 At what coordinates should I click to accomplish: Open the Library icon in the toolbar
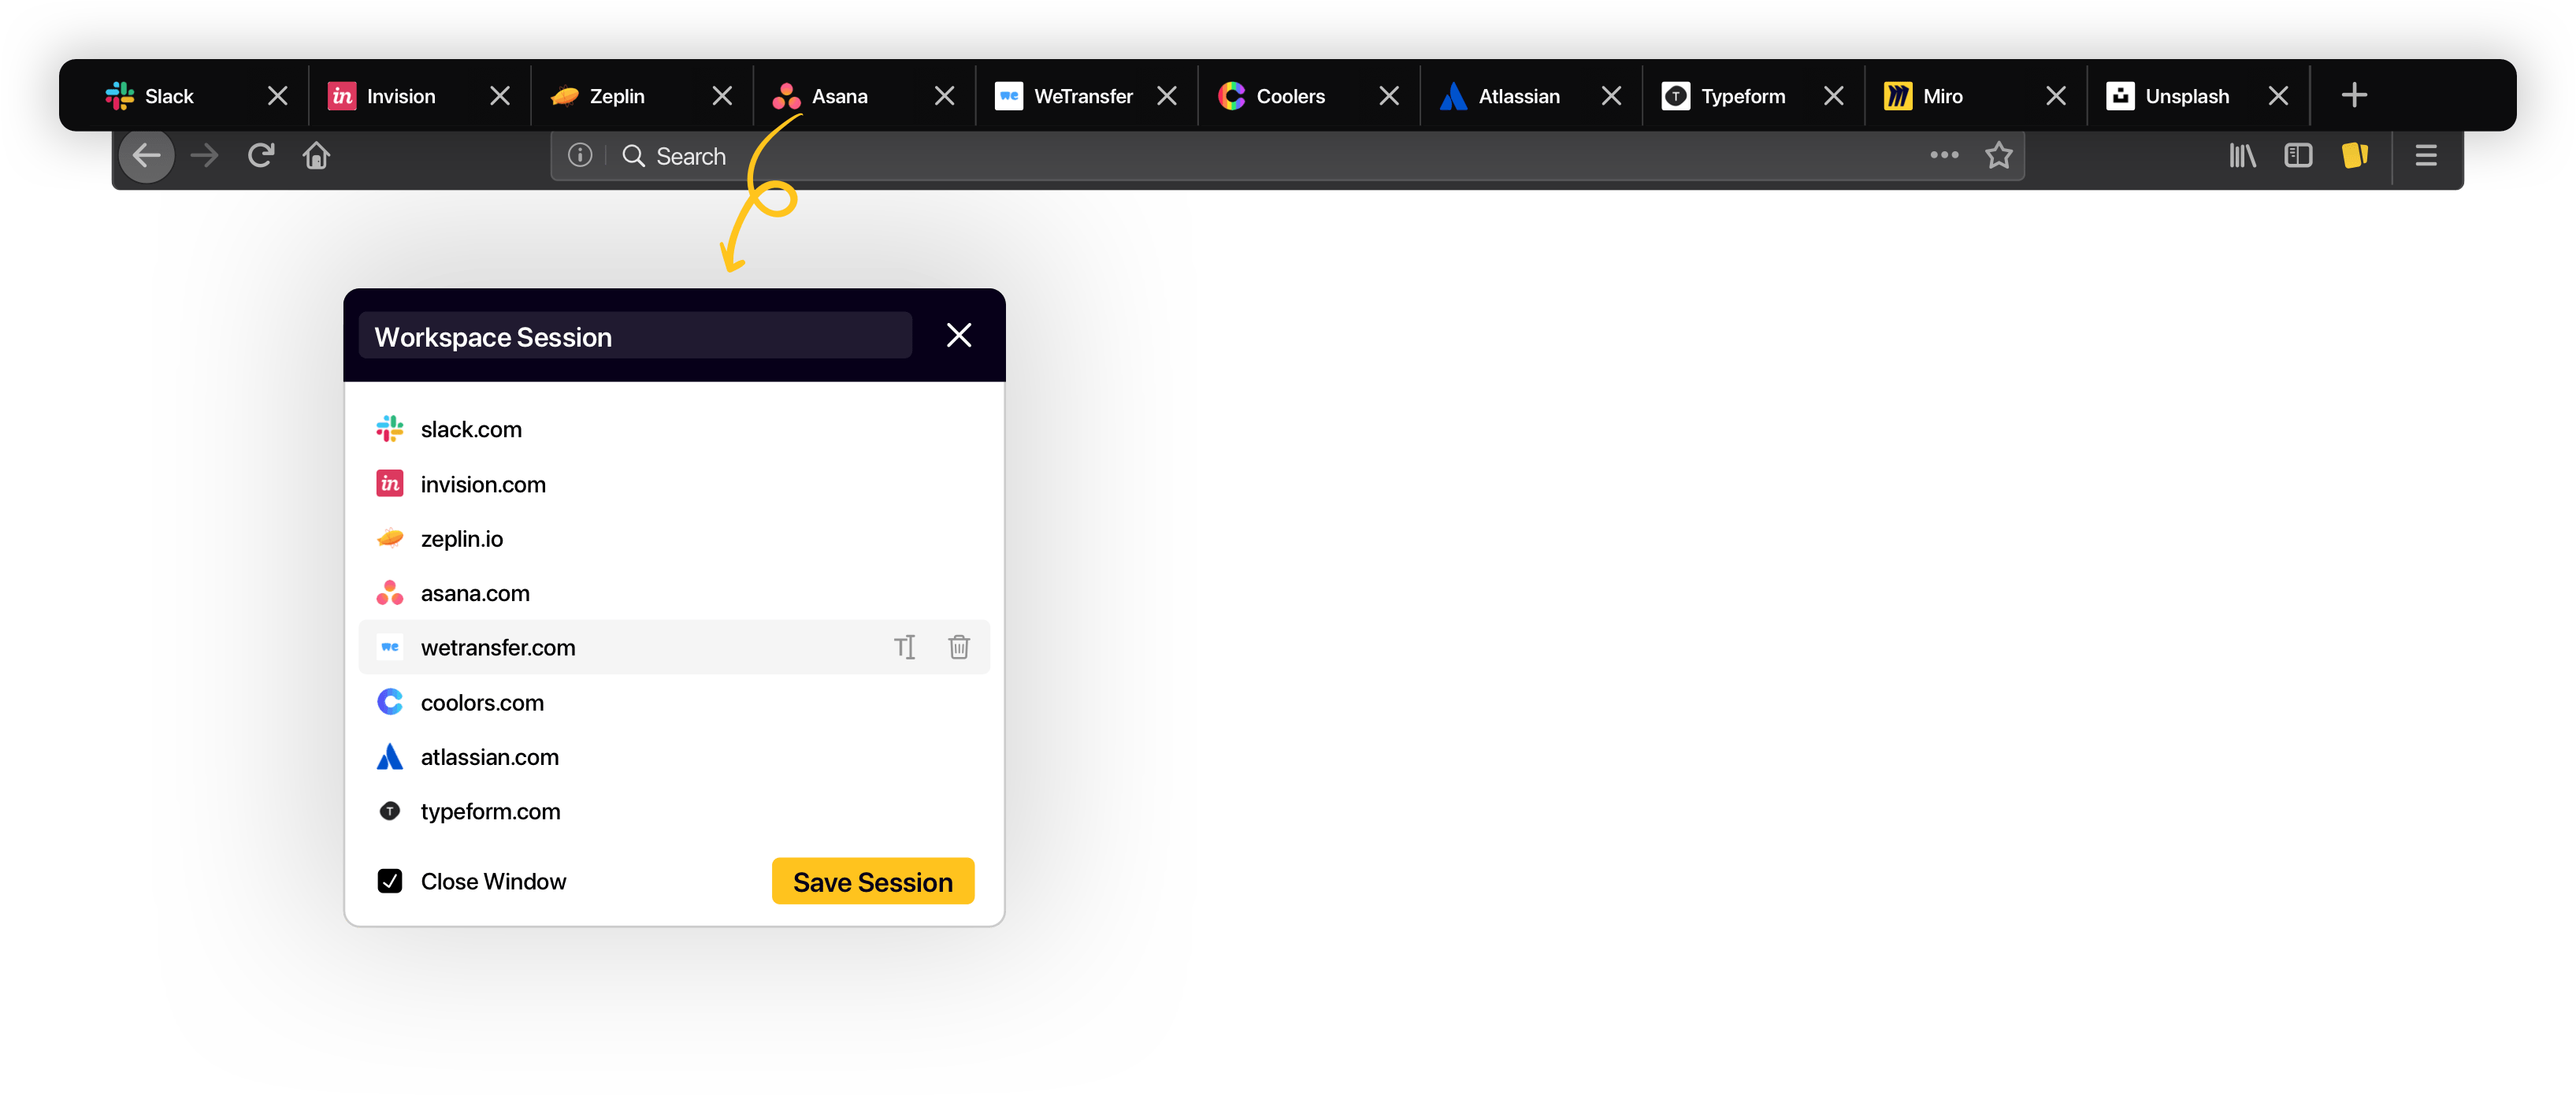coord(2242,155)
